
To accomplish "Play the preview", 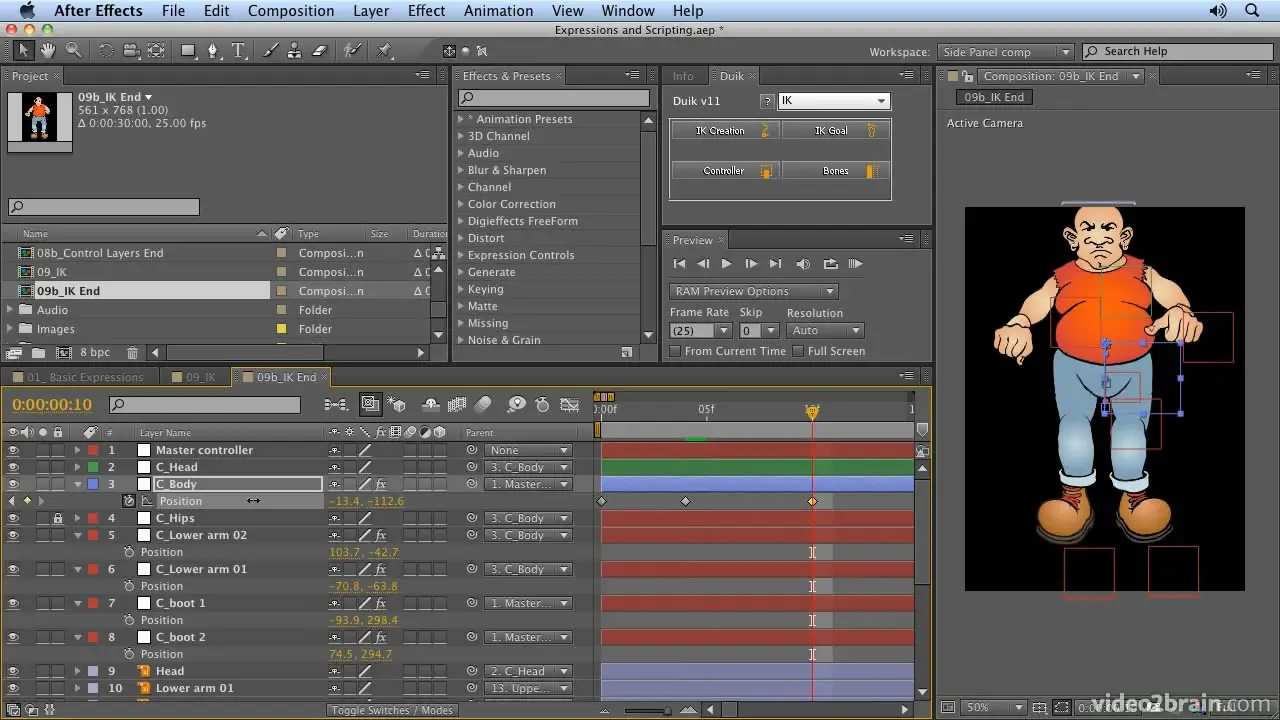I will coord(726,264).
